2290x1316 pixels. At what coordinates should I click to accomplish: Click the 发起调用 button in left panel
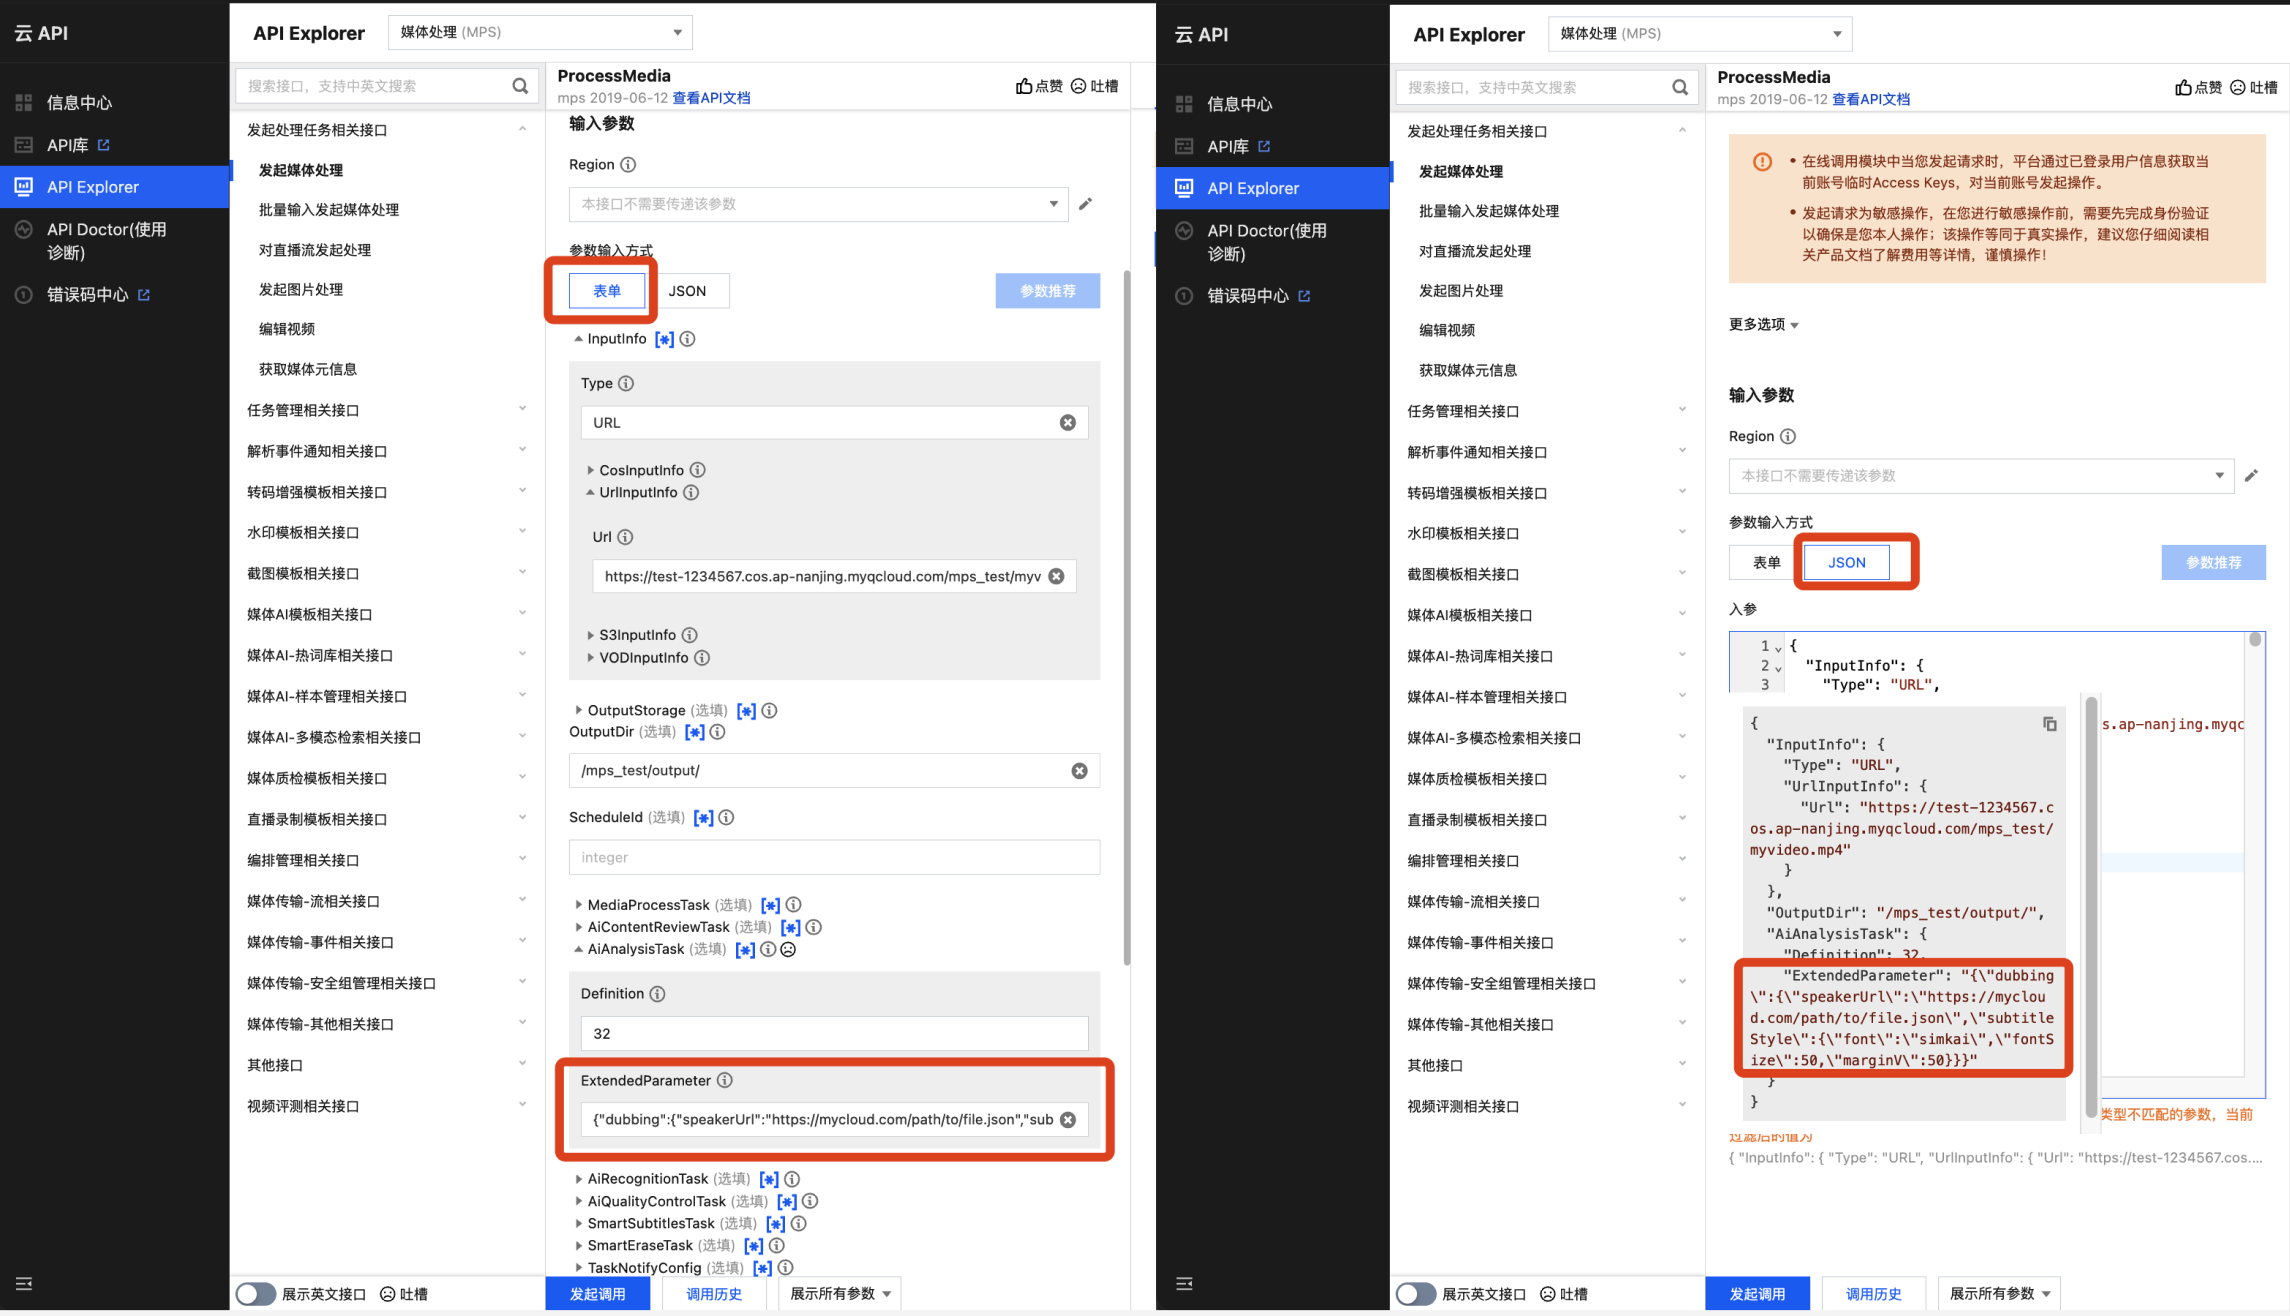tap(597, 1294)
